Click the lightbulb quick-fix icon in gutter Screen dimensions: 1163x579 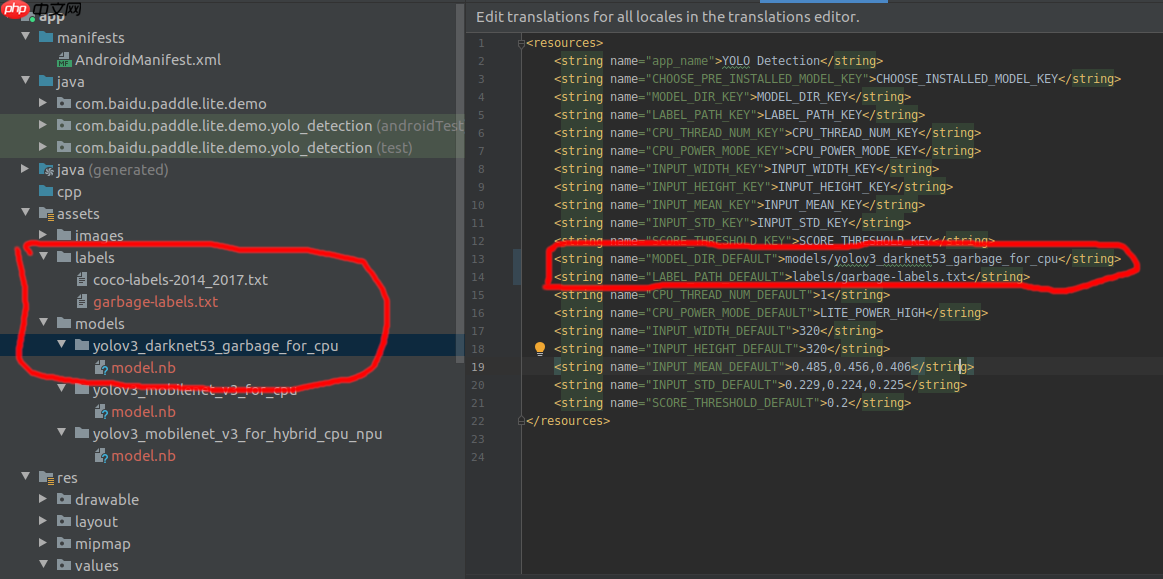540,349
